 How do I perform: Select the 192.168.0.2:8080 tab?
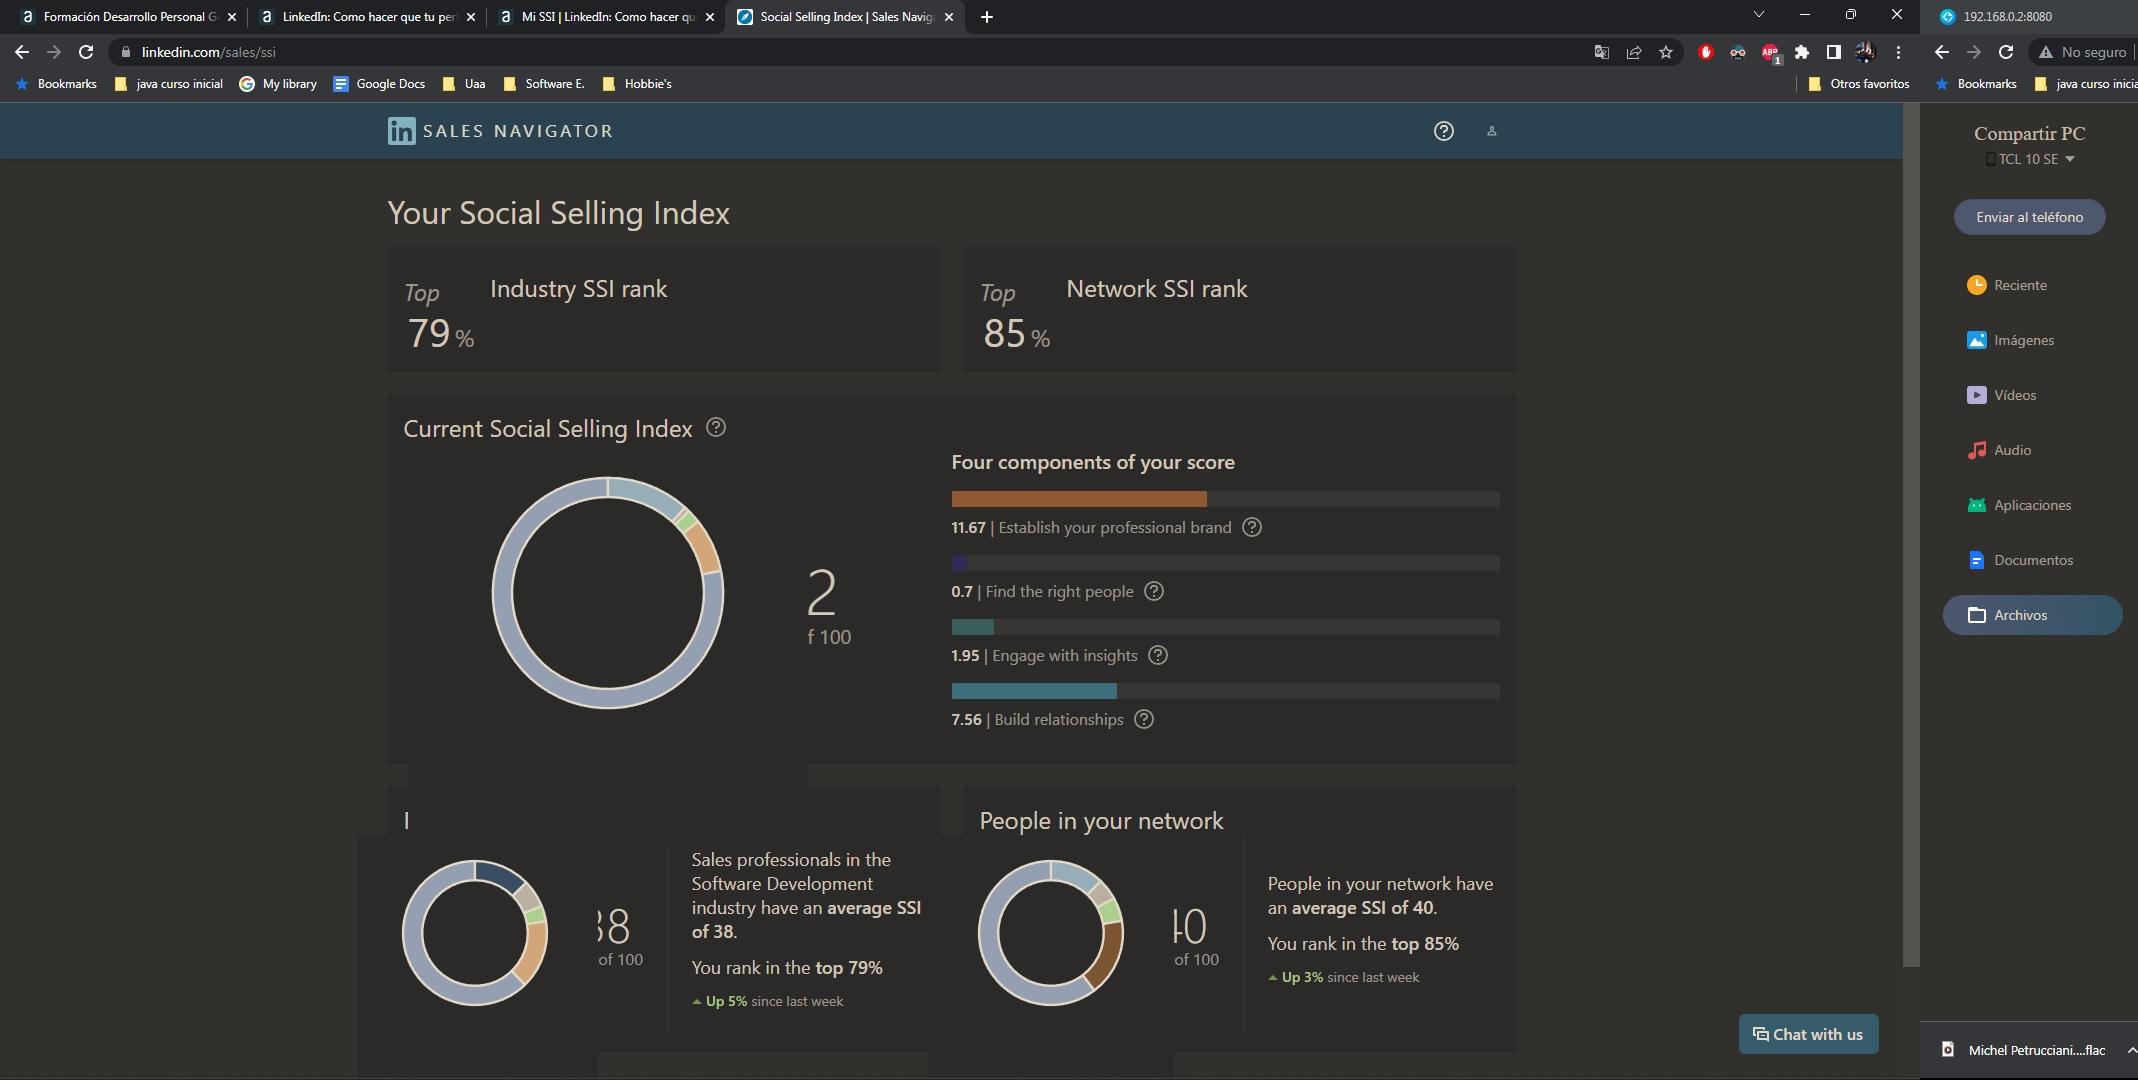coord(2030,17)
